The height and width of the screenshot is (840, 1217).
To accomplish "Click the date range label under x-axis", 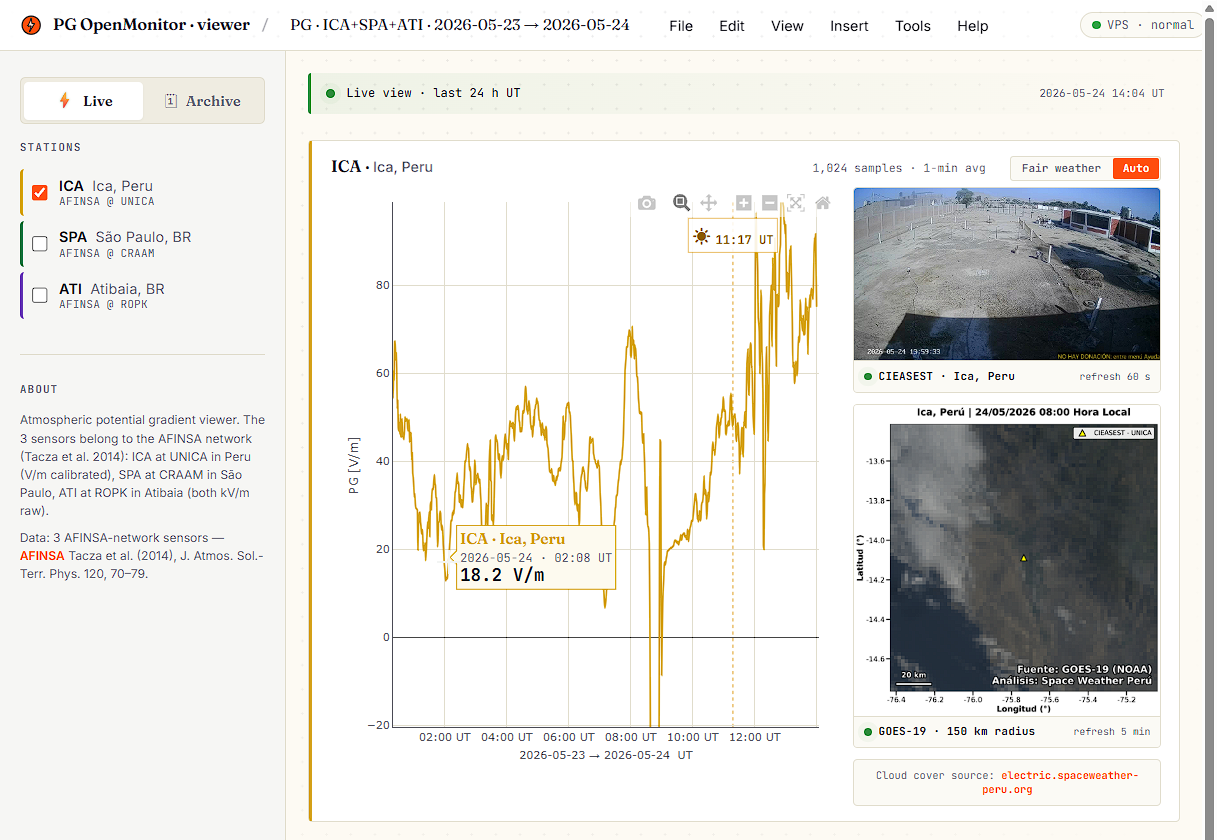I will [x=606, y=755].
